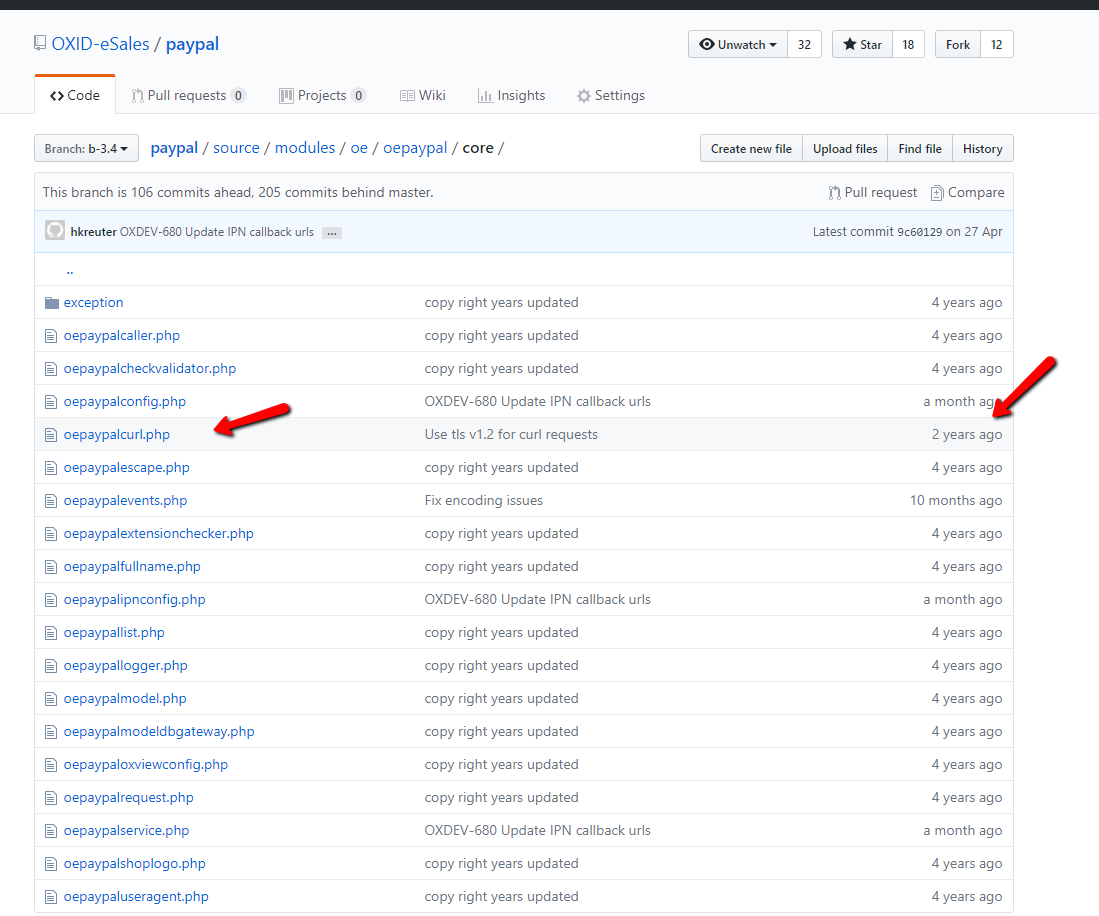The height and width of the screenshot is (916, 1099).
Task: Click the file icon beside oepaypallogger.php
Action: (50, 666)
